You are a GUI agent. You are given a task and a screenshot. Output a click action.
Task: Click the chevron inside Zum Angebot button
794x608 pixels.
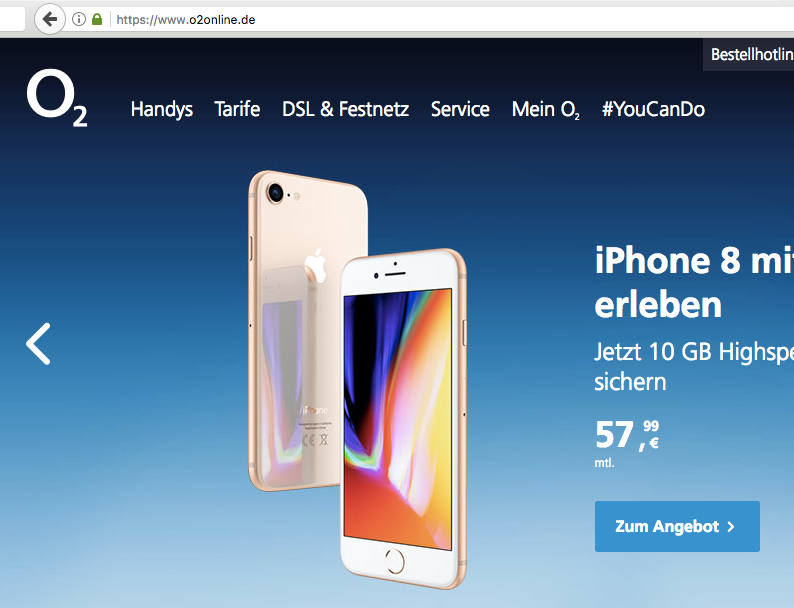pyautogui.click(x=731, y=527)
